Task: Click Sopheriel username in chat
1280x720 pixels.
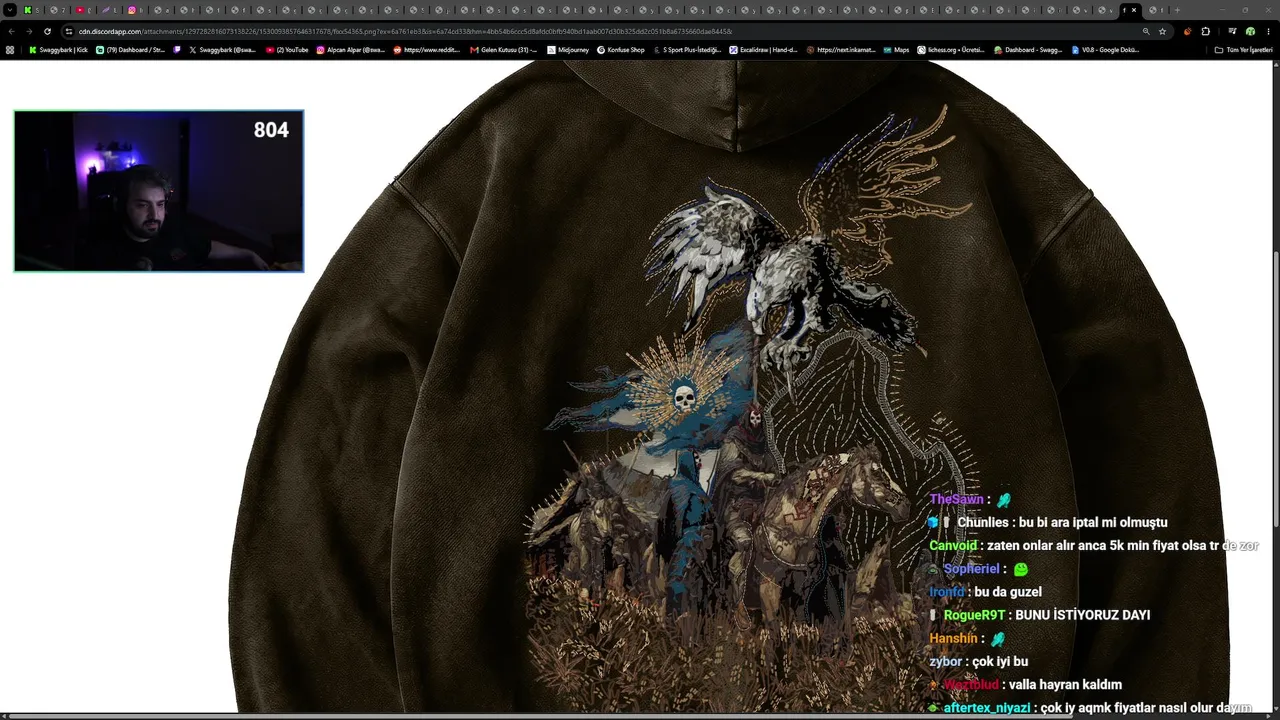Action: (x=971, y=569)
